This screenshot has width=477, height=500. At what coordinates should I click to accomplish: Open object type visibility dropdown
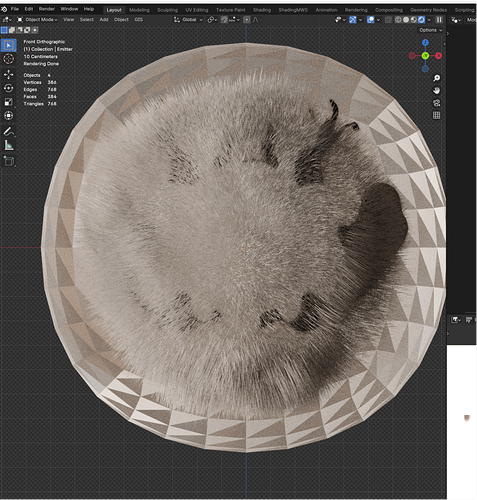click(340, 20)
